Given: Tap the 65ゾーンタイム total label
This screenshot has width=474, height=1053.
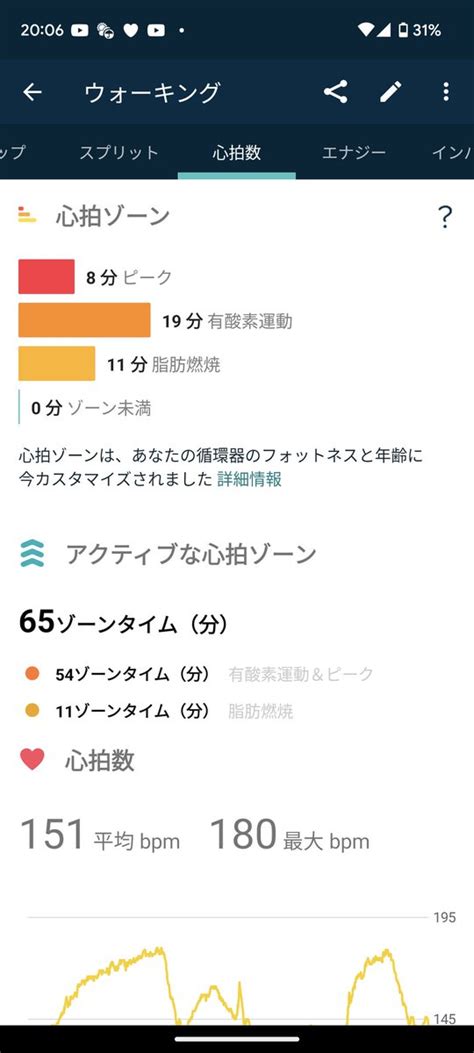Looking at the screenshot, I should (x=123, y=623).
